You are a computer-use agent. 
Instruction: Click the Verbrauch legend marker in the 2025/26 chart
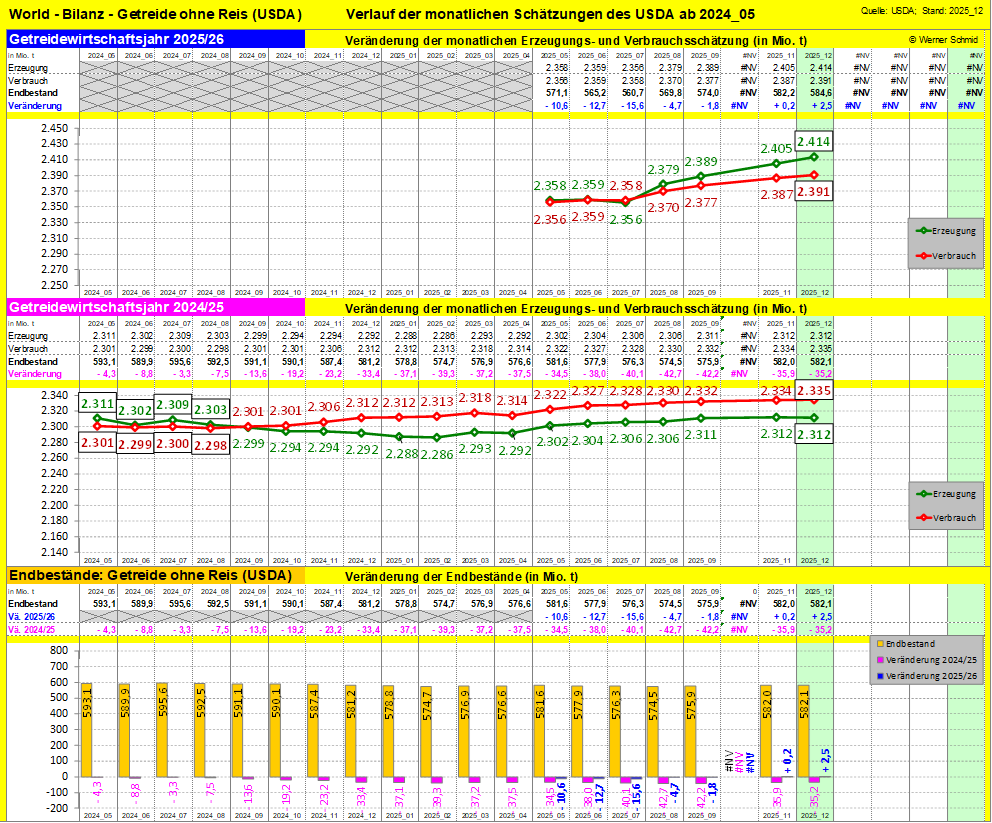923,256
